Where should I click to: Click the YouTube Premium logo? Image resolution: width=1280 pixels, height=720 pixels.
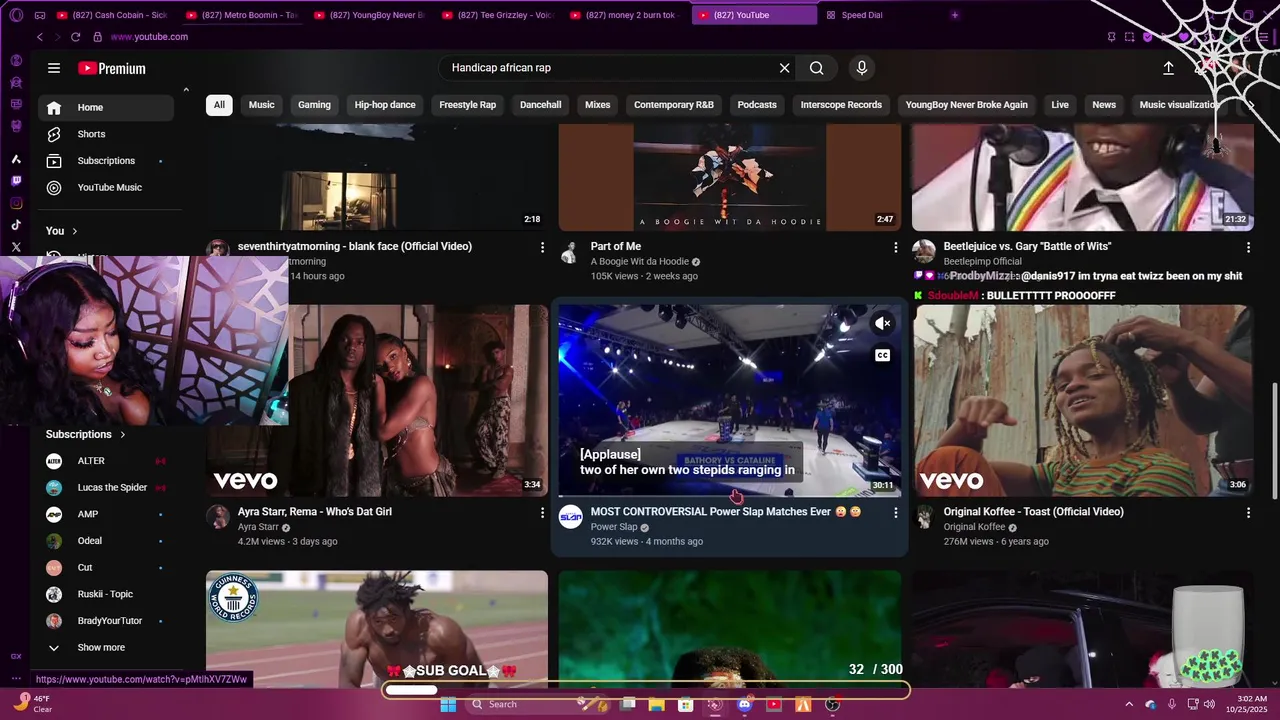(x=112, y=68)
